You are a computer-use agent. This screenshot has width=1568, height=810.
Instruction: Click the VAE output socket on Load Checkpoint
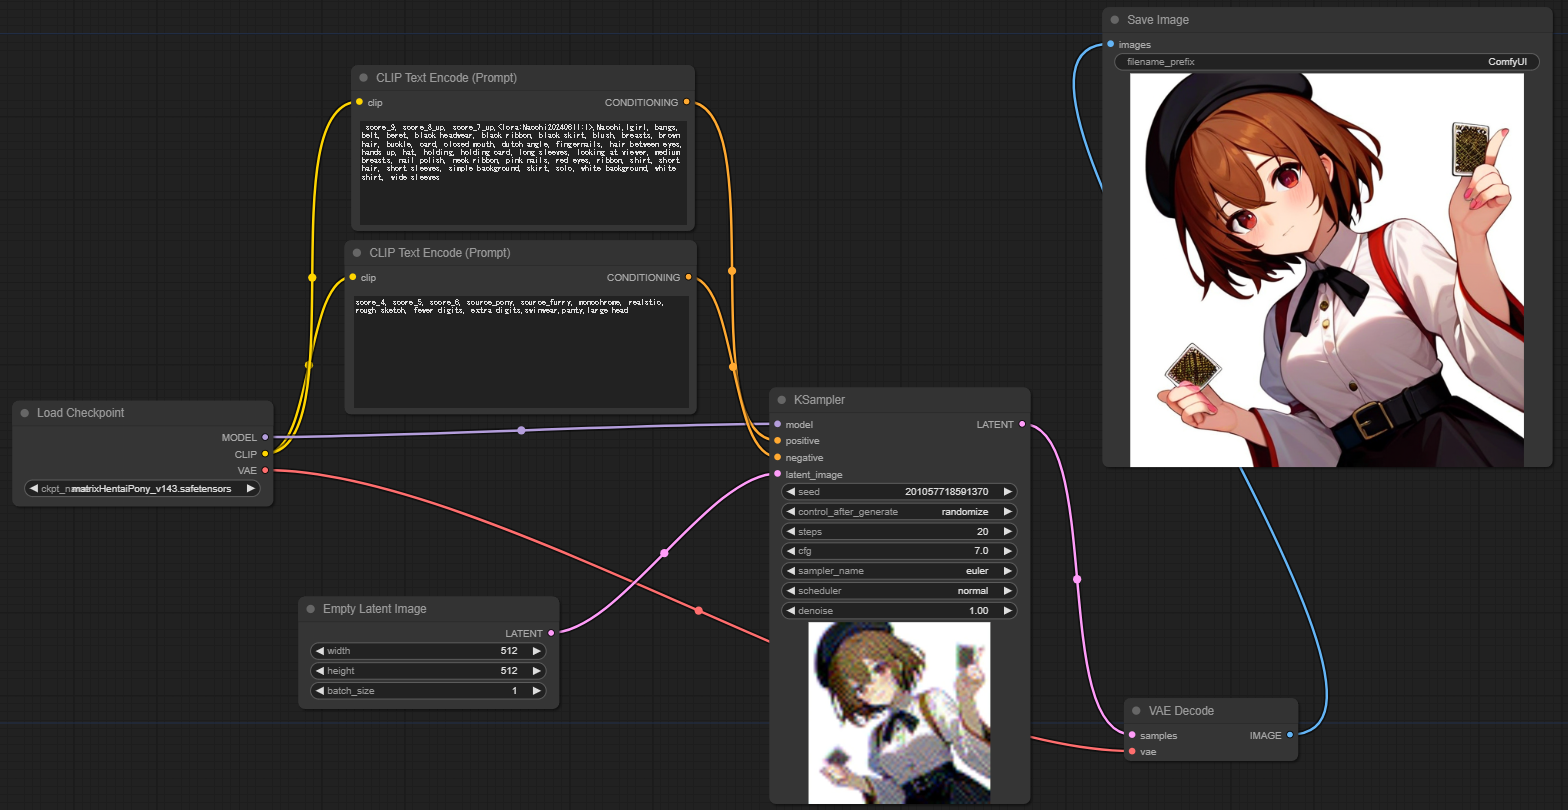pyautogui.click(x=265, y=470)
